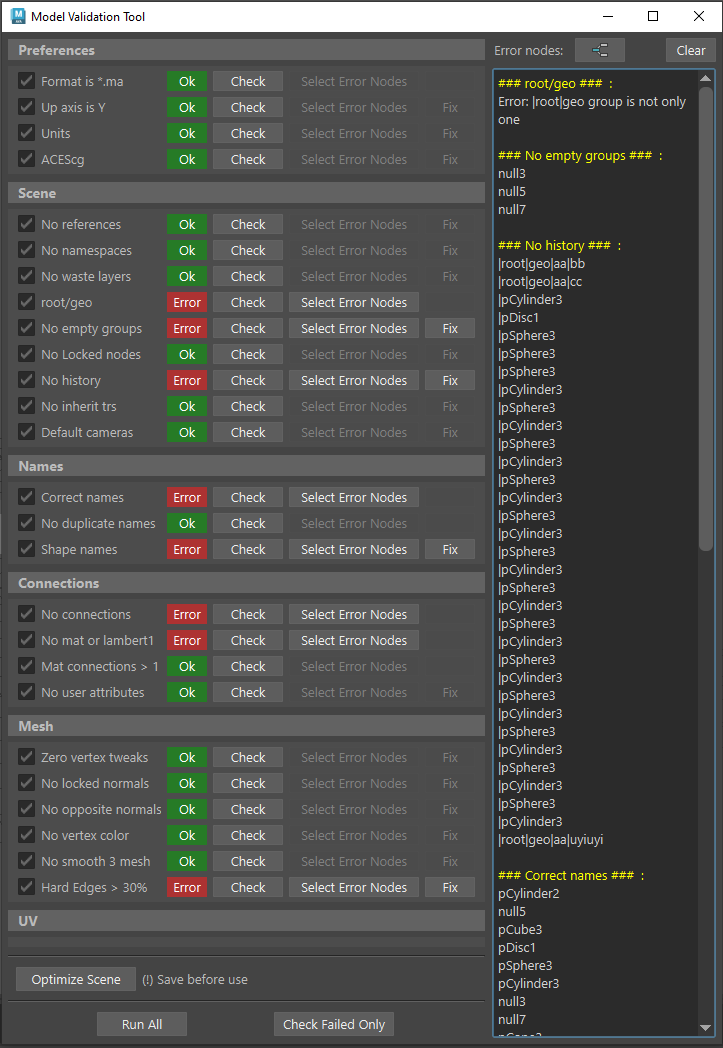Click the Error nodes outliner icon button
The image size is (723, 1048).
coord(600,50)
